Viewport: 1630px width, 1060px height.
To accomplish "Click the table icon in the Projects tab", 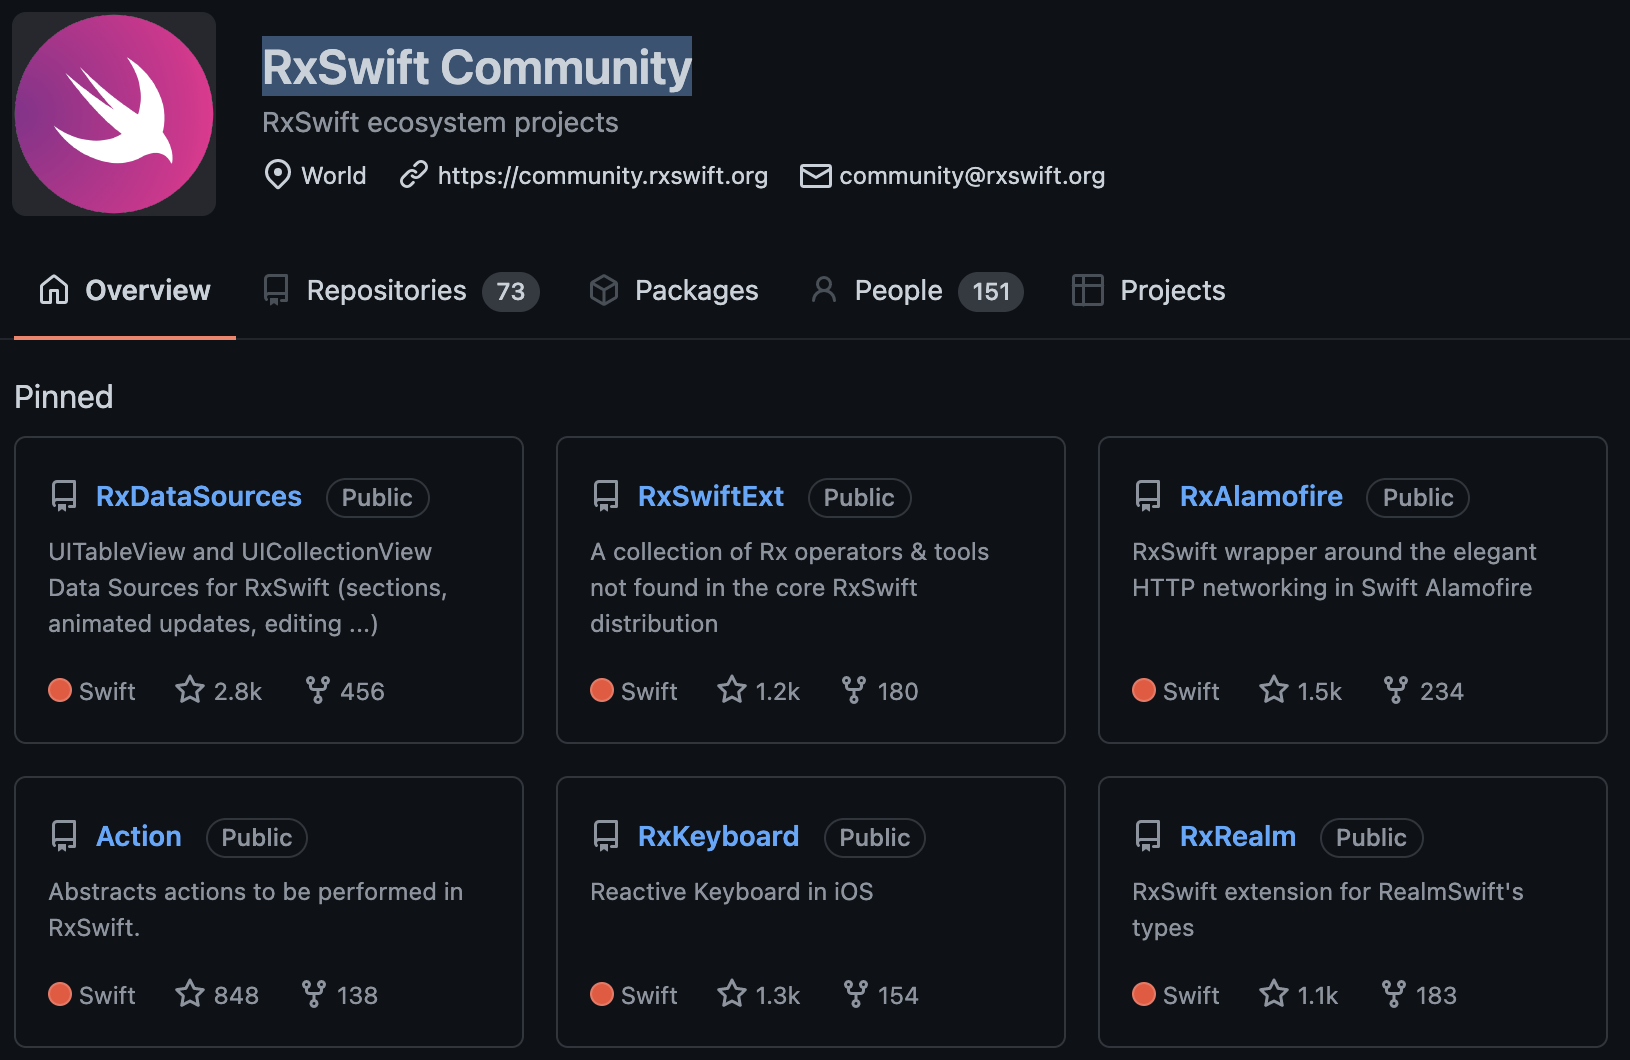I will click(x=1087, y=290).
